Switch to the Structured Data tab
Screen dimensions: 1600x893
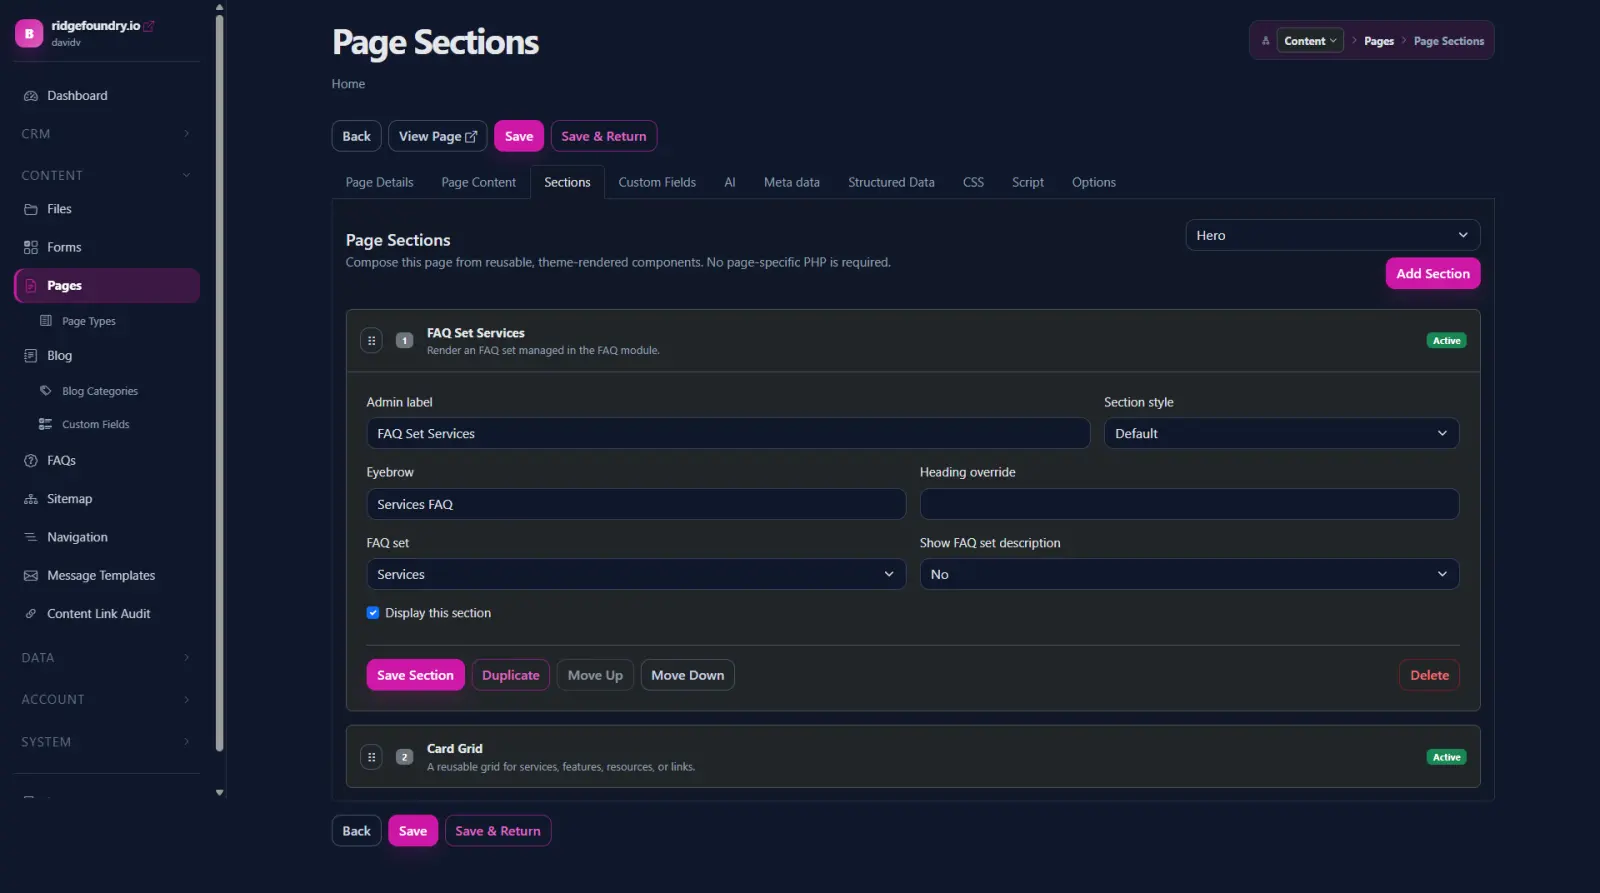tap(891, 182)
